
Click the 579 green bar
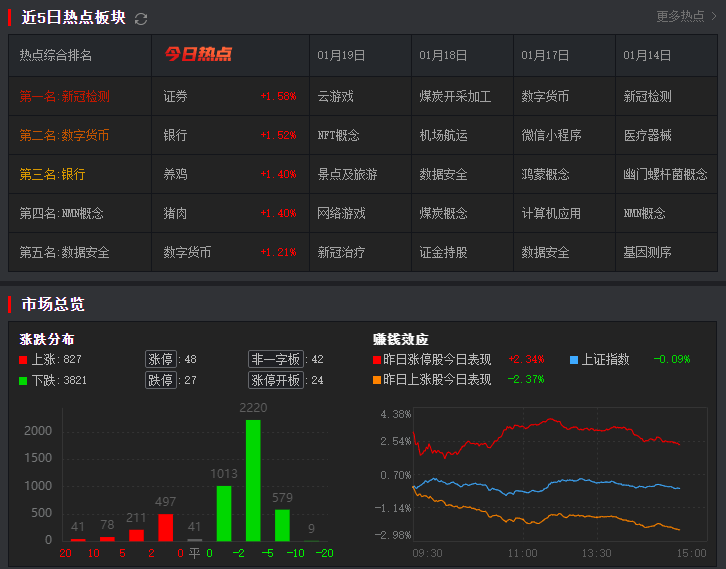282,525
